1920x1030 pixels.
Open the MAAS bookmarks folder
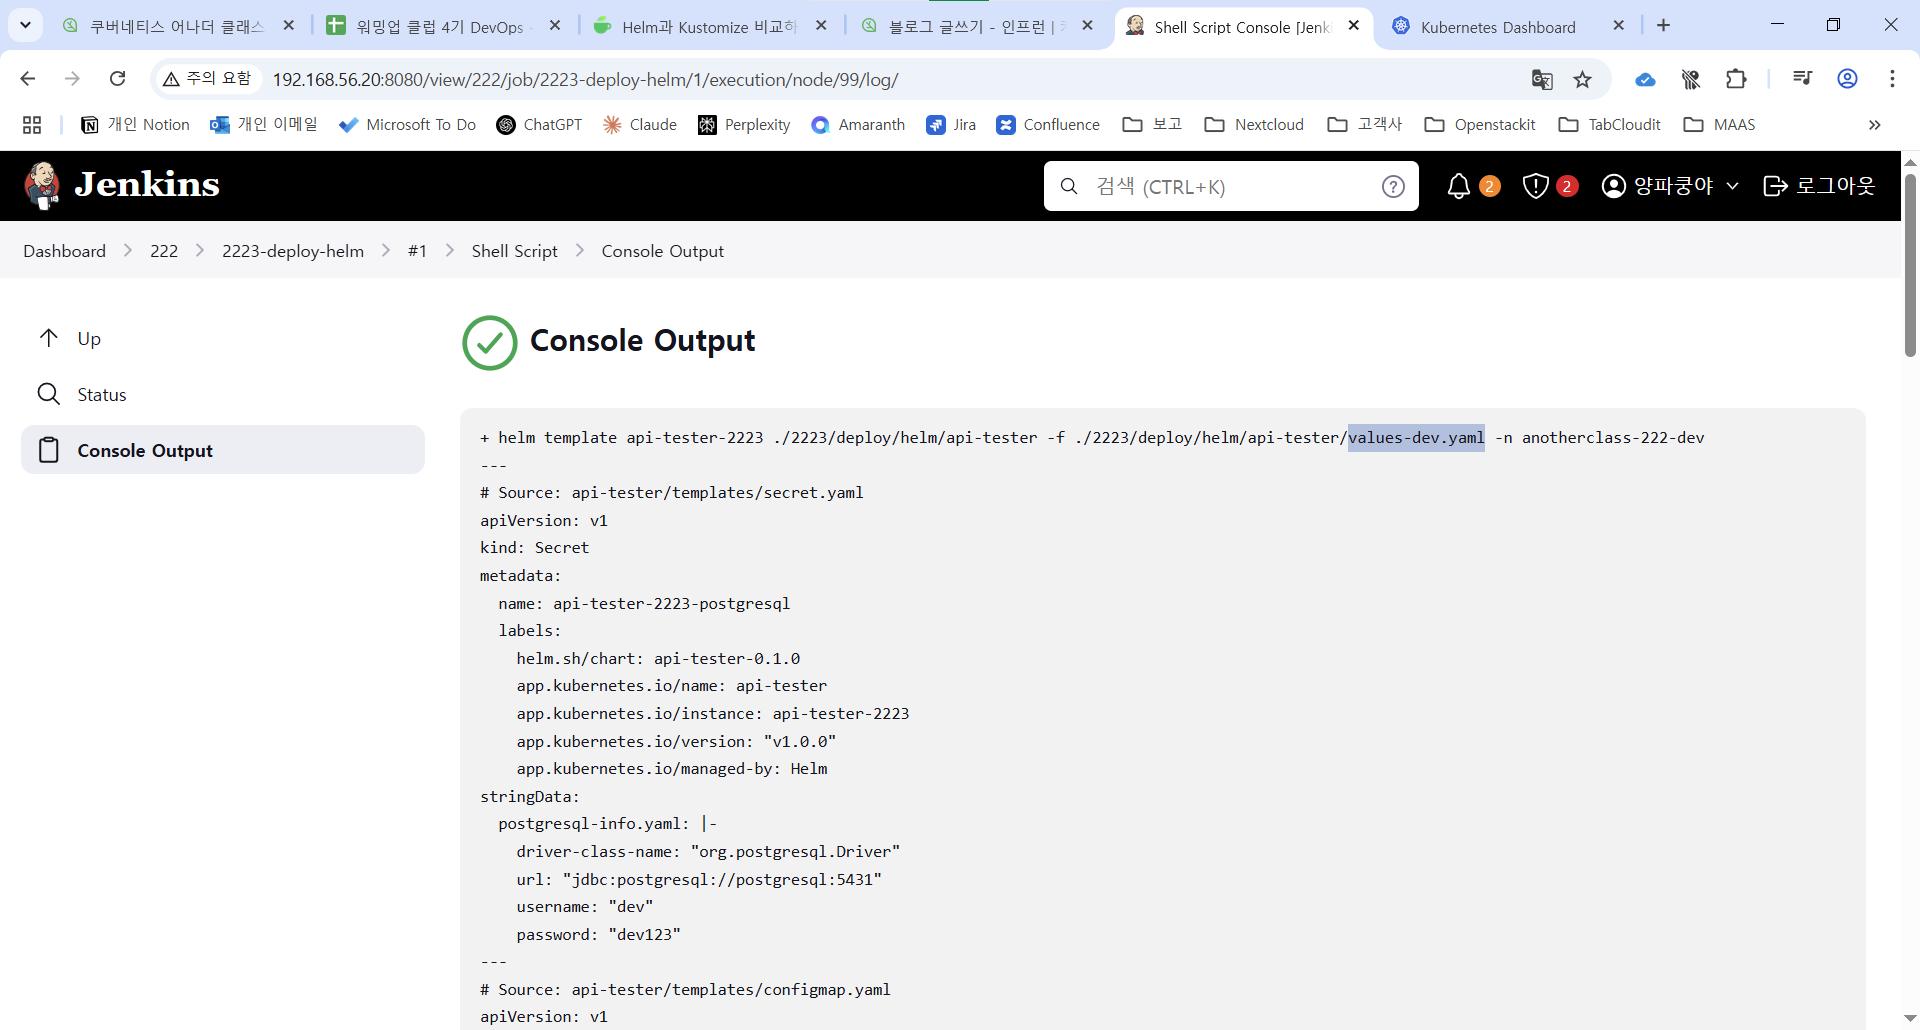click(1720, 125)
